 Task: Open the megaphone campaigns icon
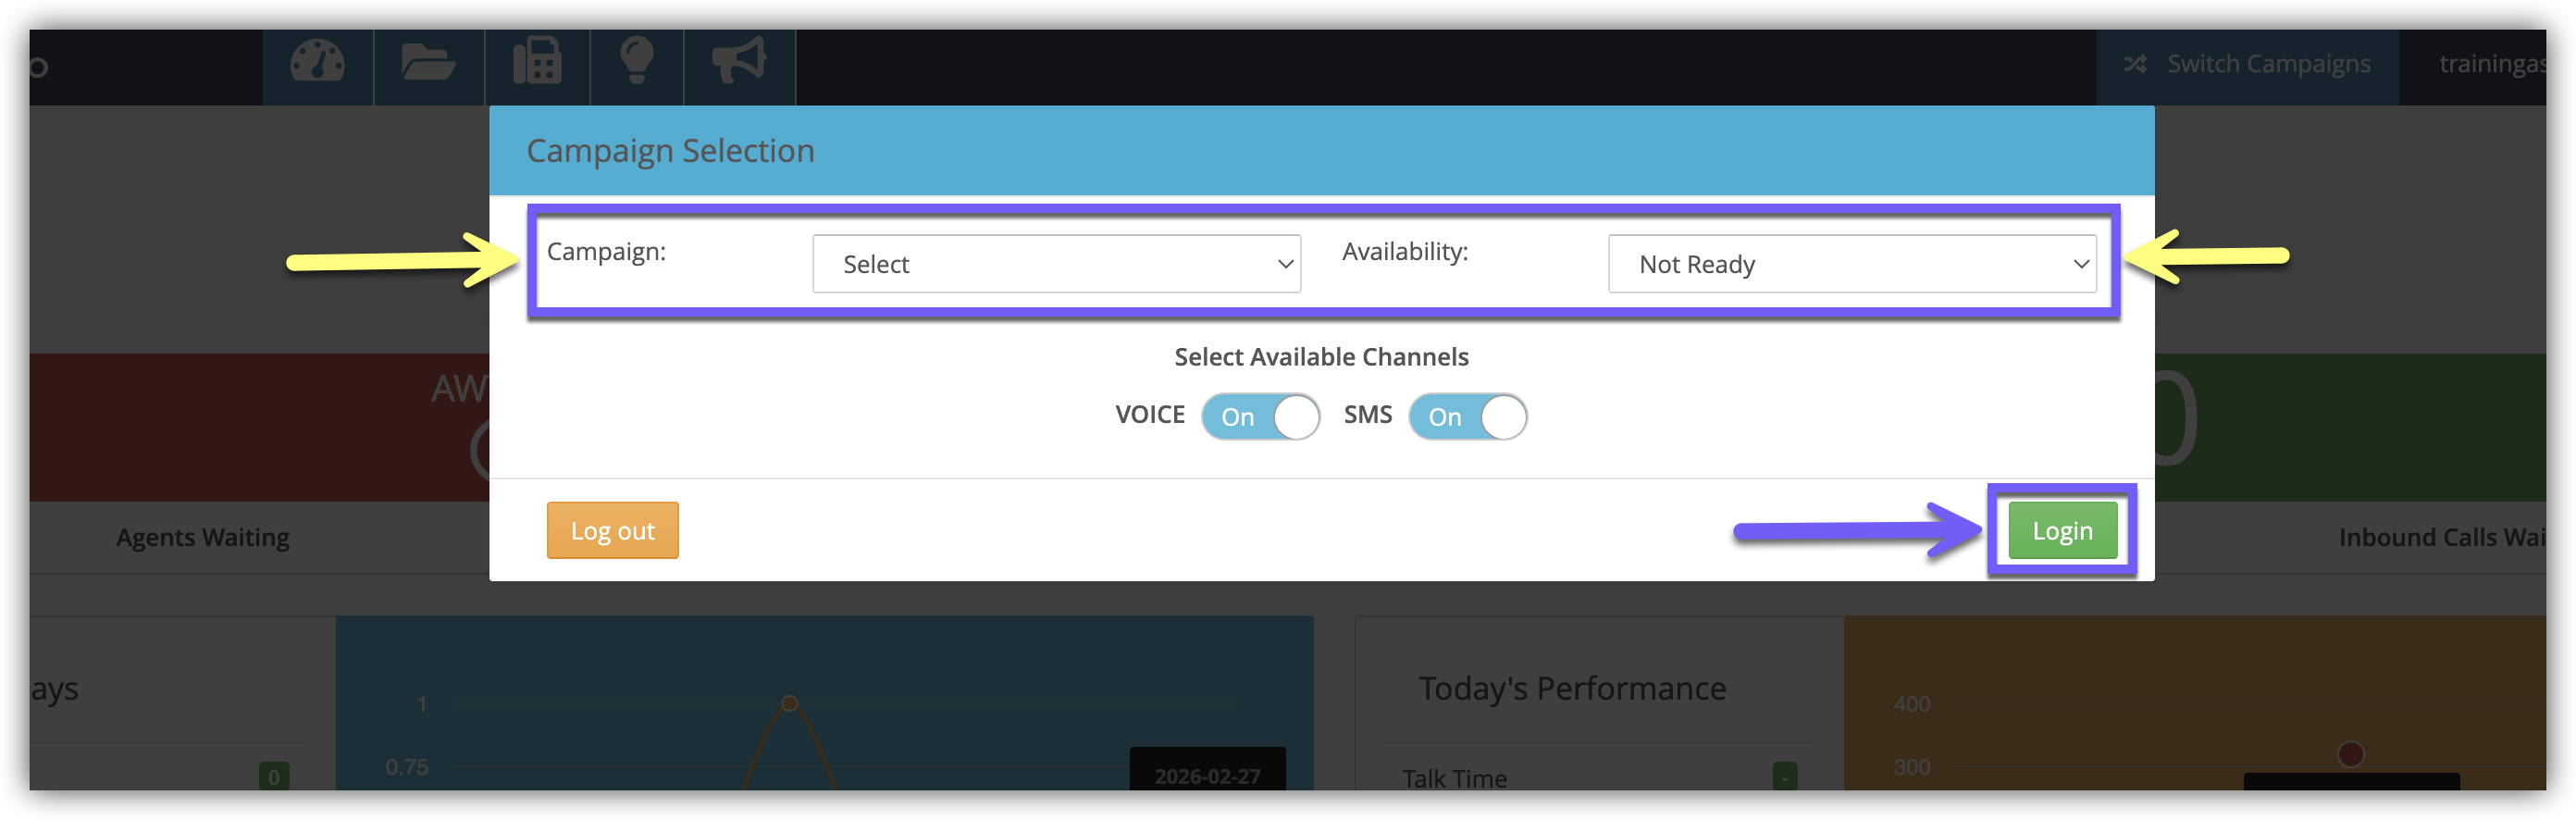tap(739, 63)
